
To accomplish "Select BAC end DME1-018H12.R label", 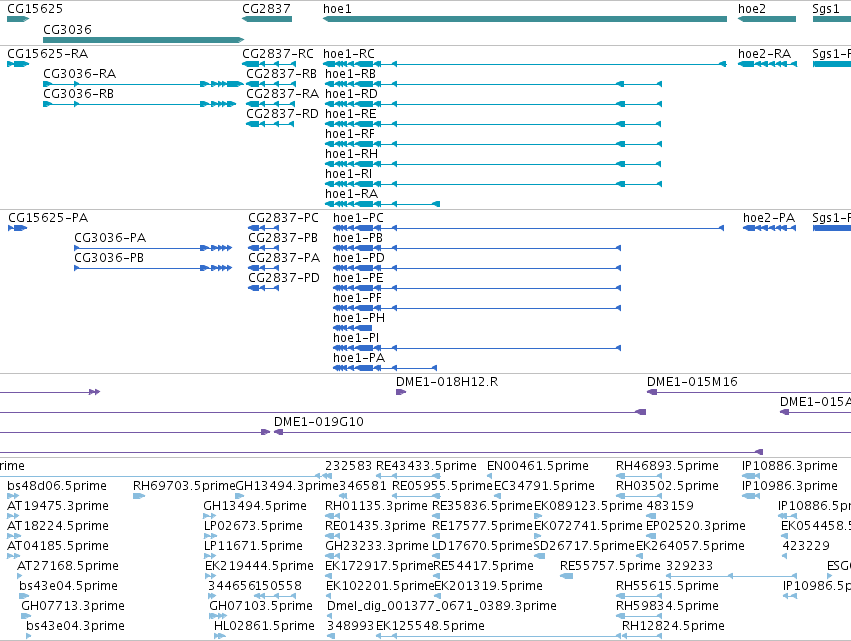I will (x=447, y=382).
